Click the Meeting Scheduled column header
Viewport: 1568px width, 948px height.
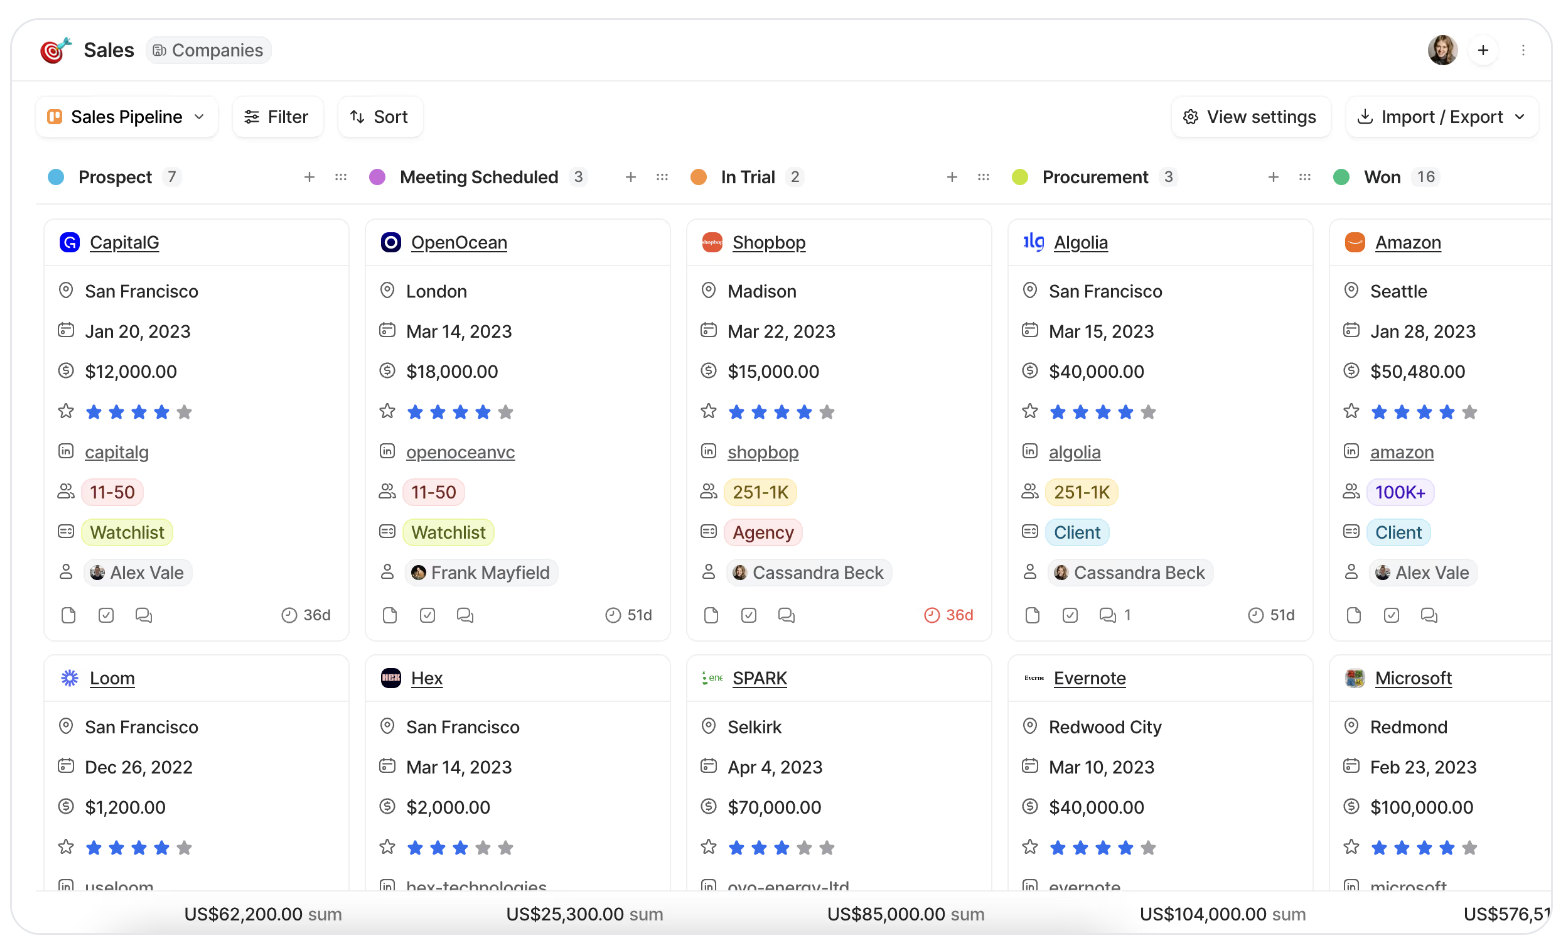click(x=479, y=177)
